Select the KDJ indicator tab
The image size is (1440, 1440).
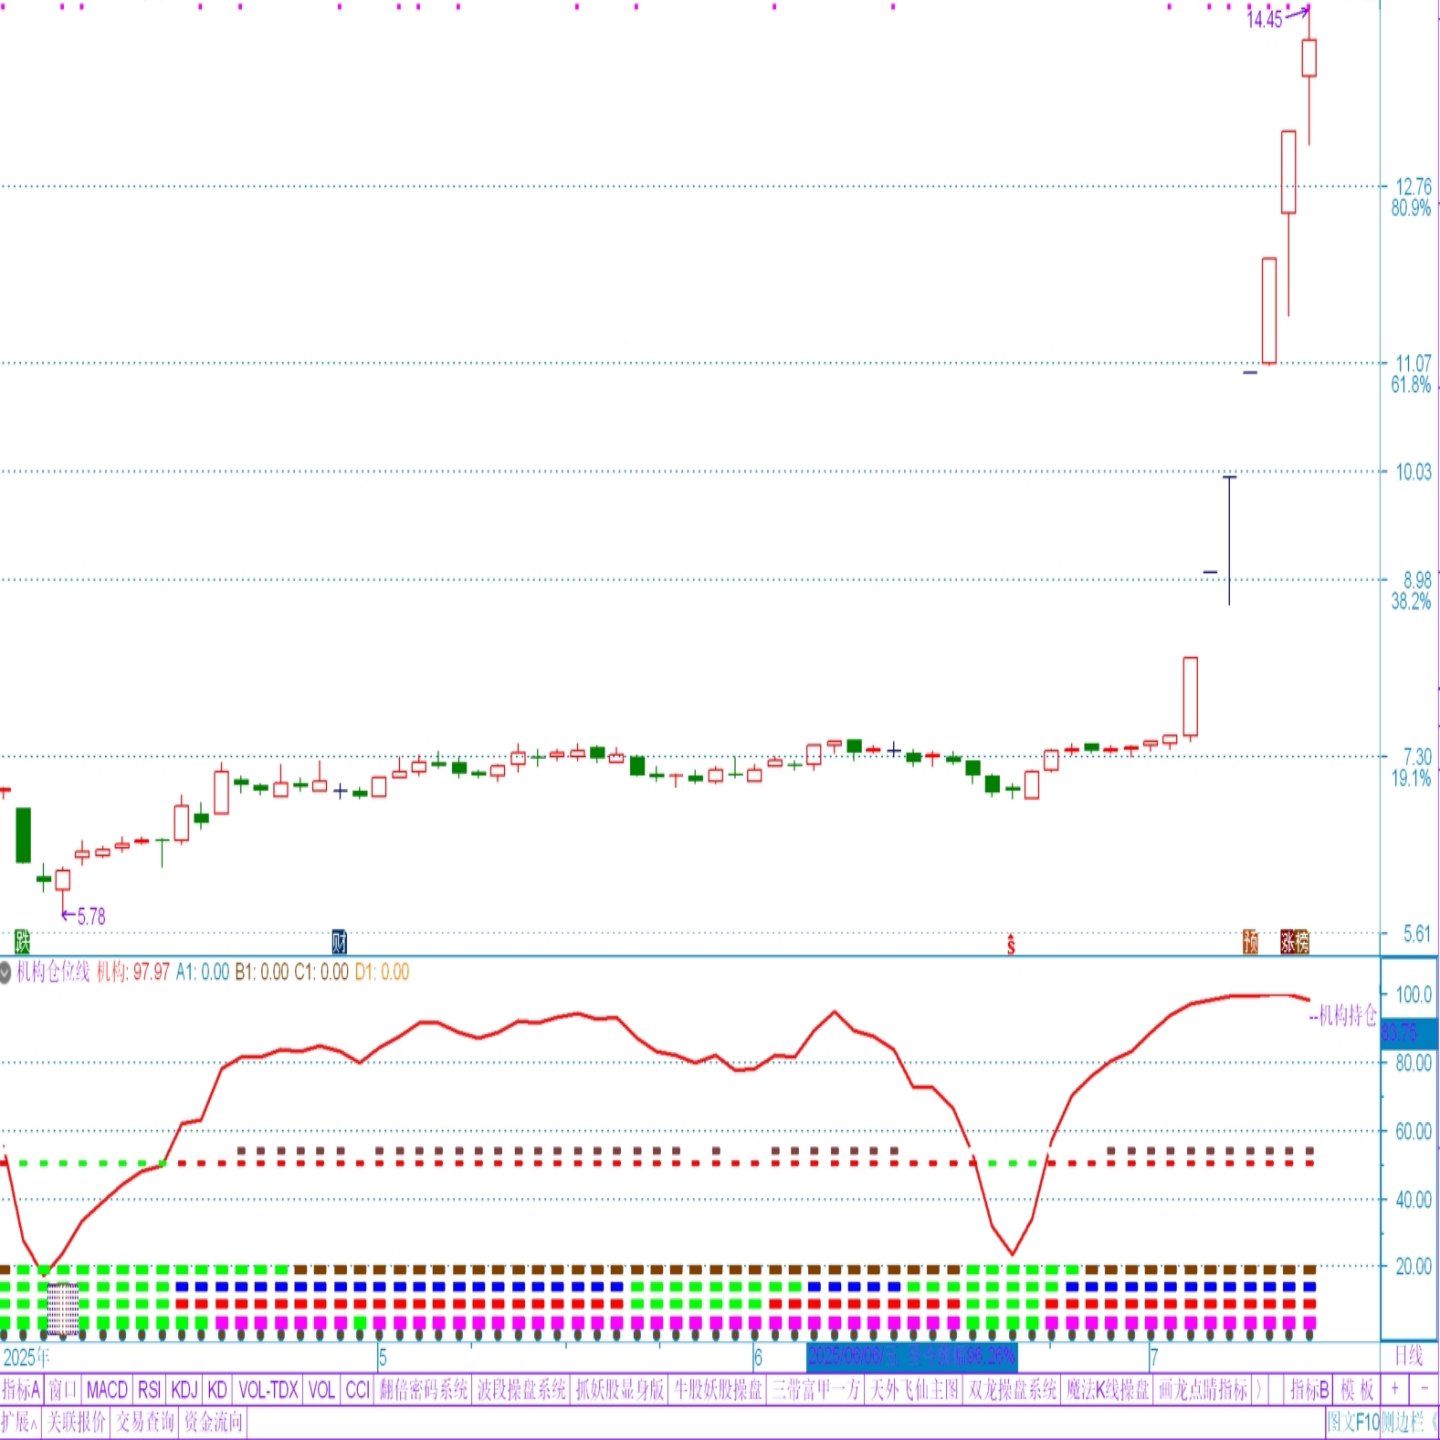(x=184, y=1389)
